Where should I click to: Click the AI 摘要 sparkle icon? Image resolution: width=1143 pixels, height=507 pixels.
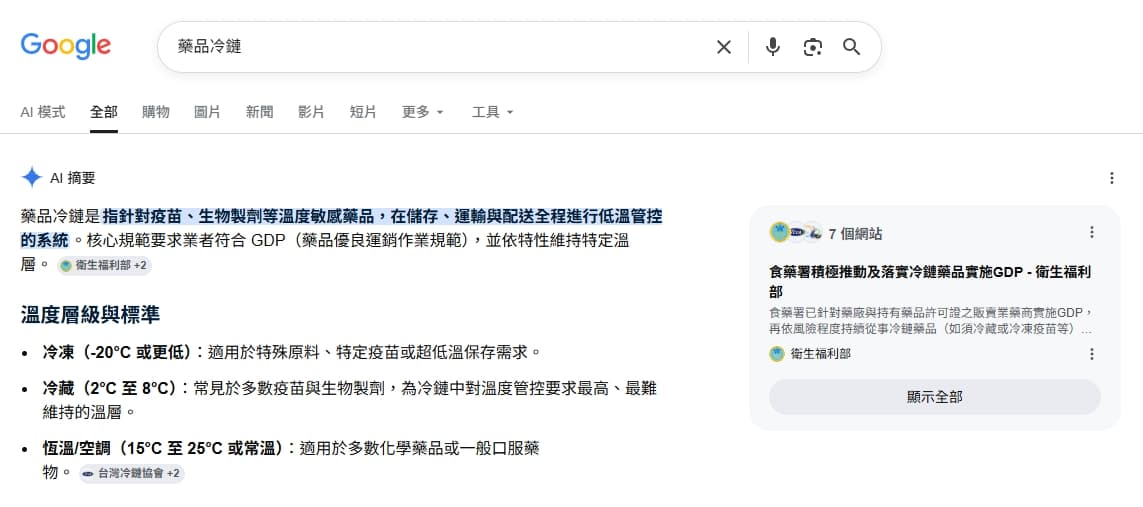31,178
